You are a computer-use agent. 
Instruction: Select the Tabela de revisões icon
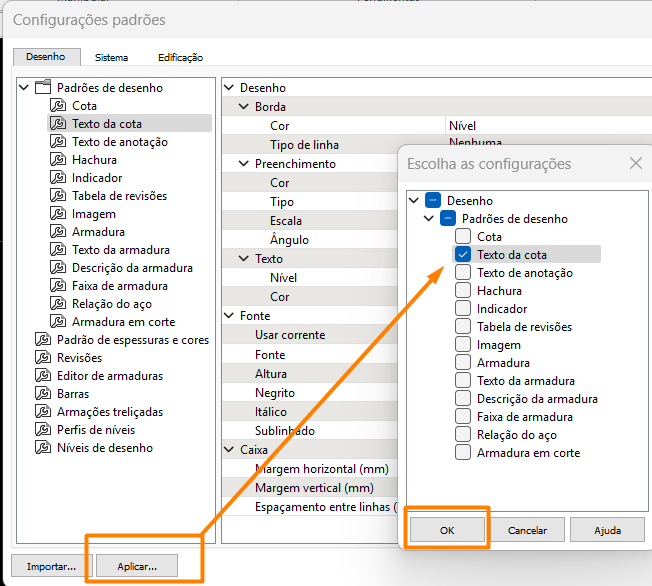58,196
